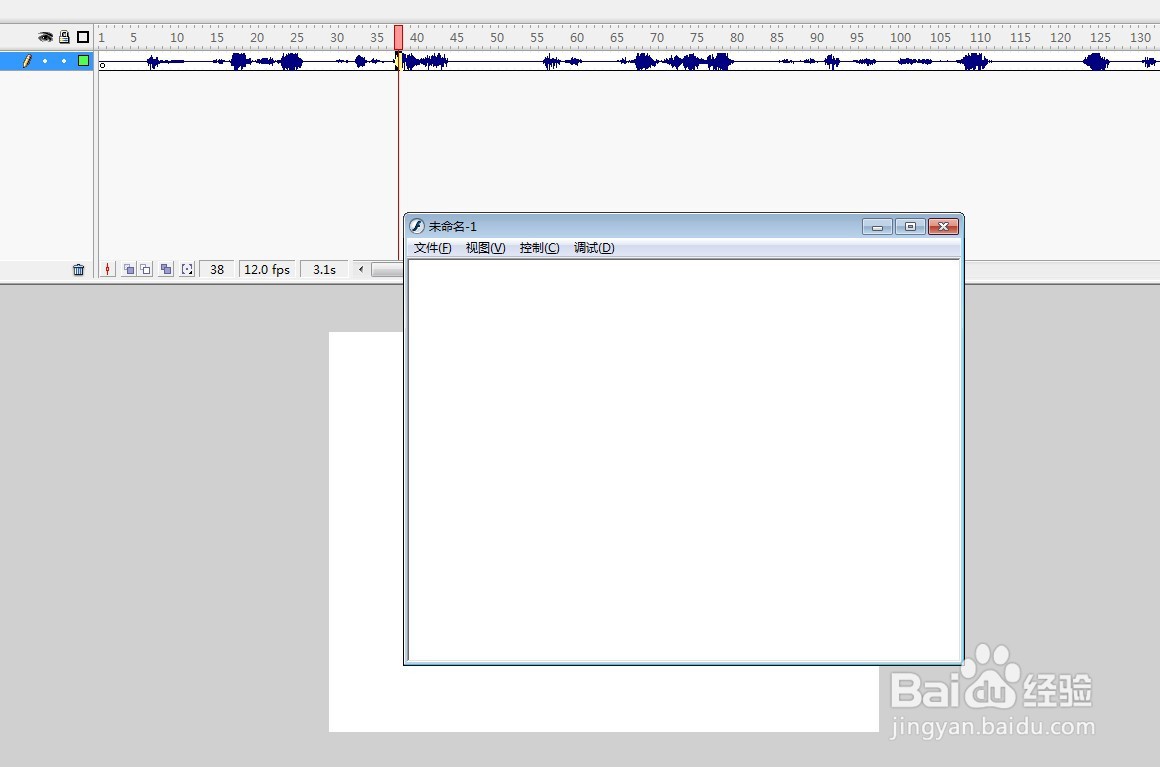Click the 12.0 fps frame rate field
The image size is (1160, 767).
click(x=267, y=270)
